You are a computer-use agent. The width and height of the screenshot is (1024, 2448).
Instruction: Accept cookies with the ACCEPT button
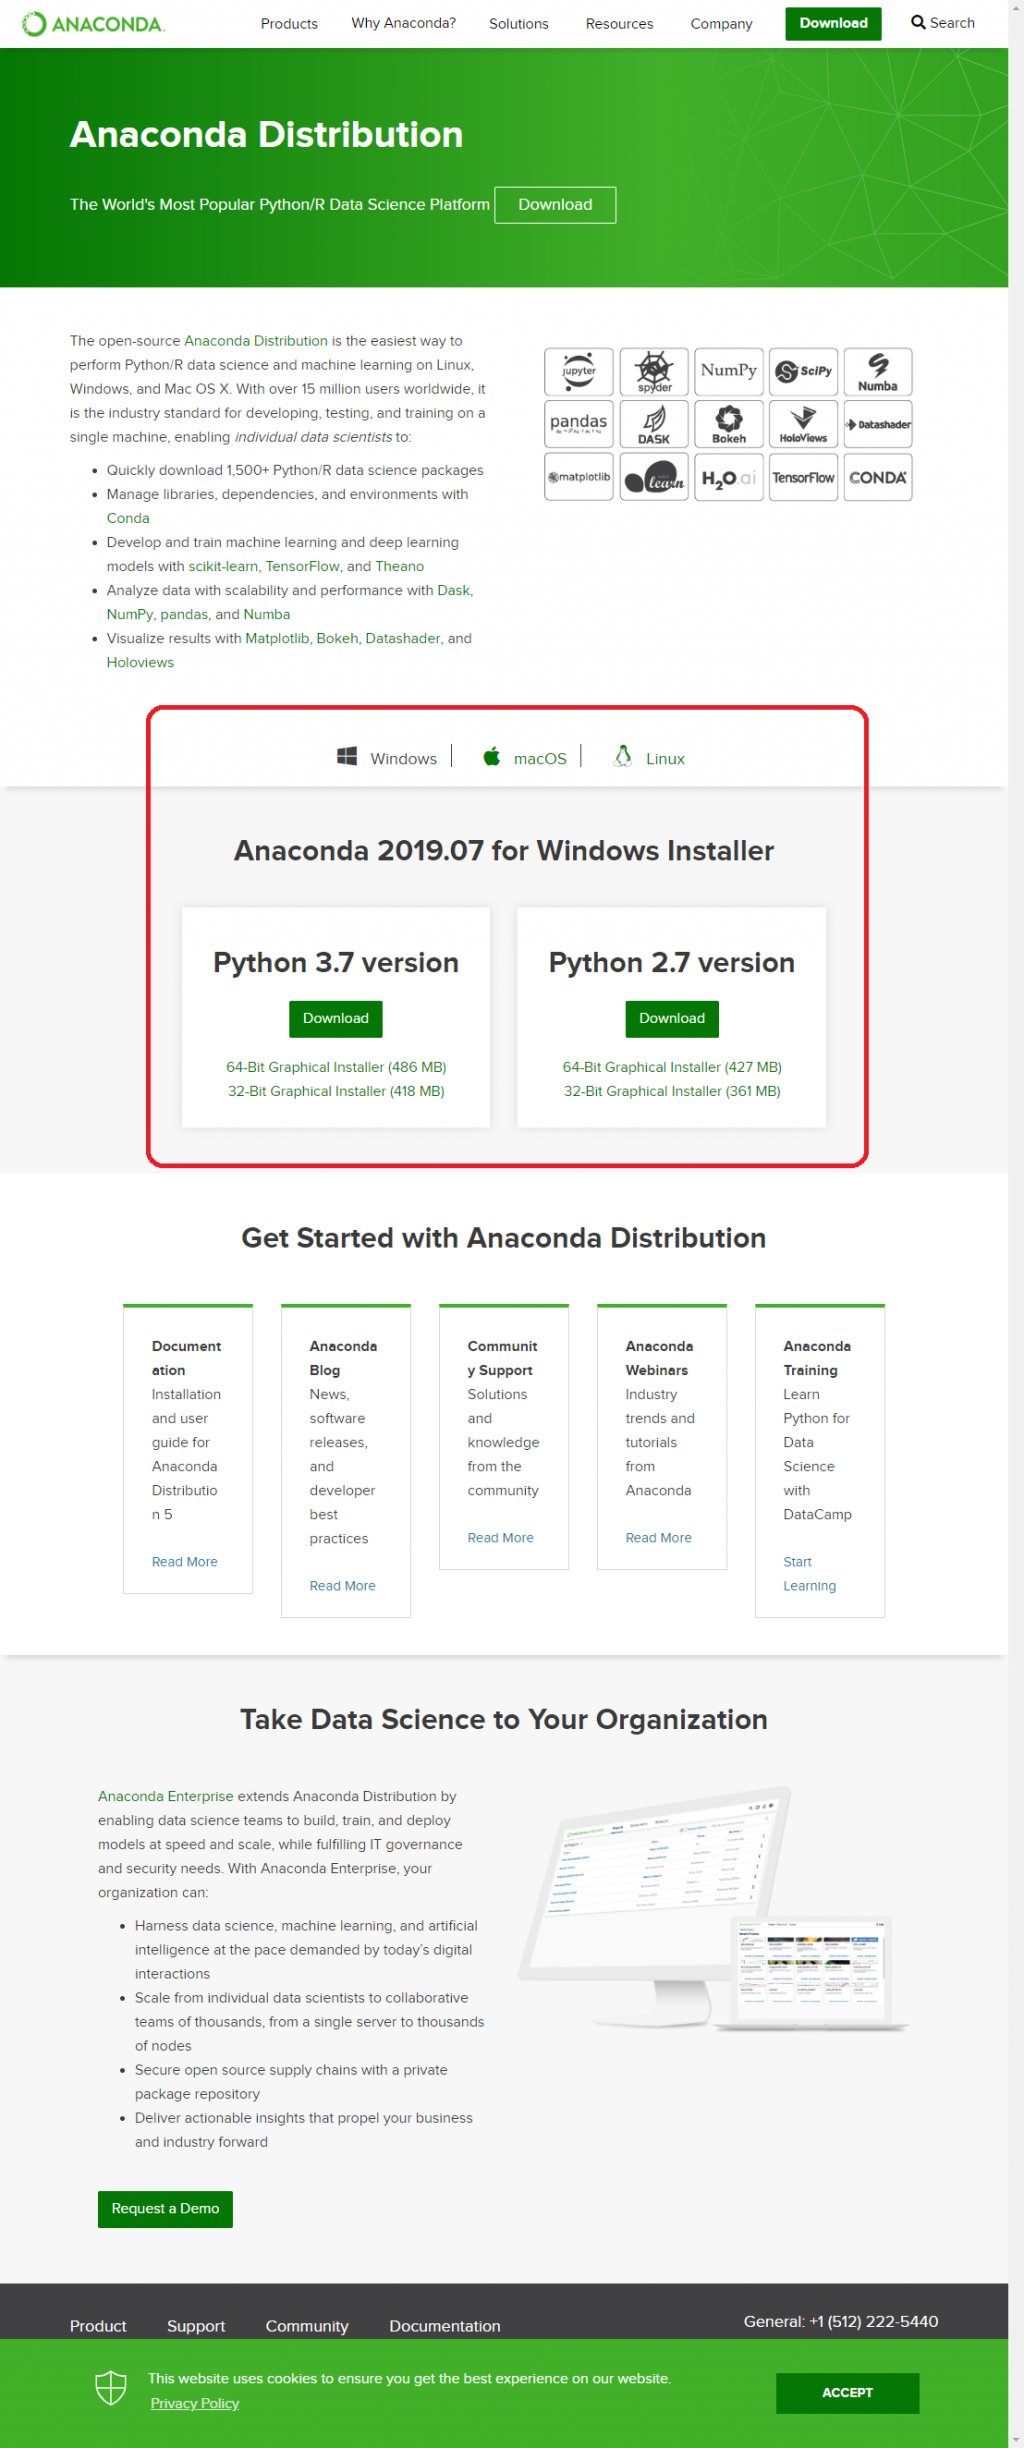847,2392
